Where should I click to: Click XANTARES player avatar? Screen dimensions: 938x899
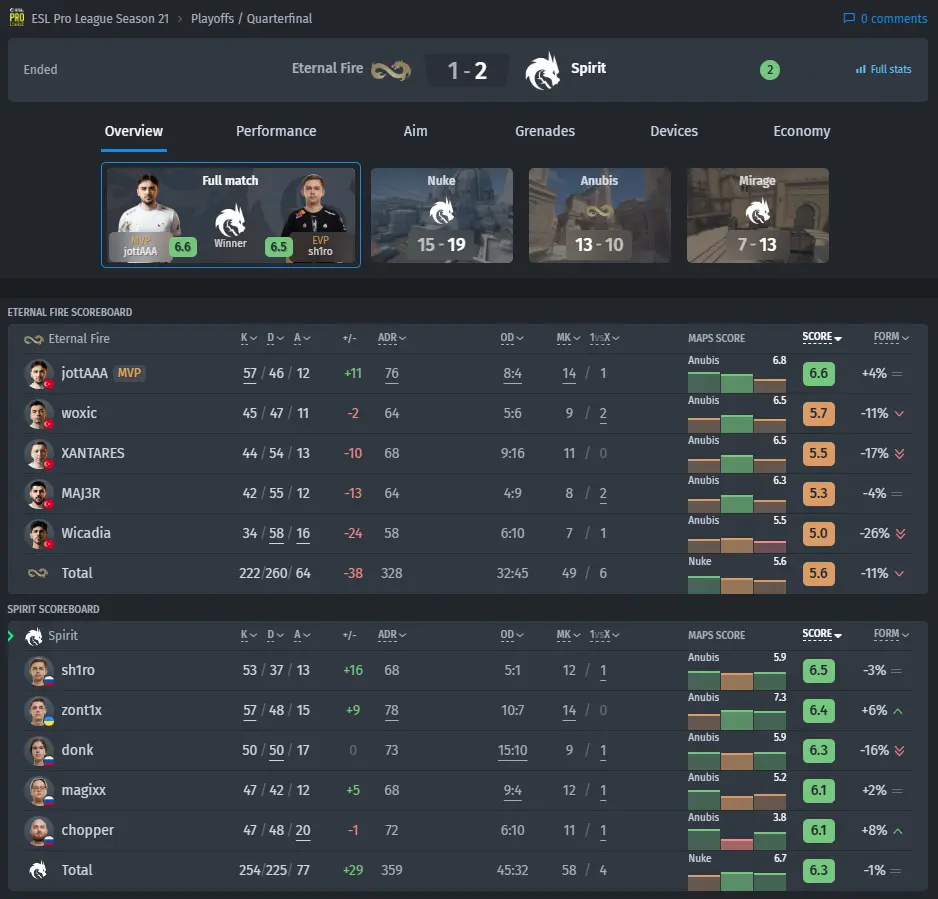click(38, 453)
